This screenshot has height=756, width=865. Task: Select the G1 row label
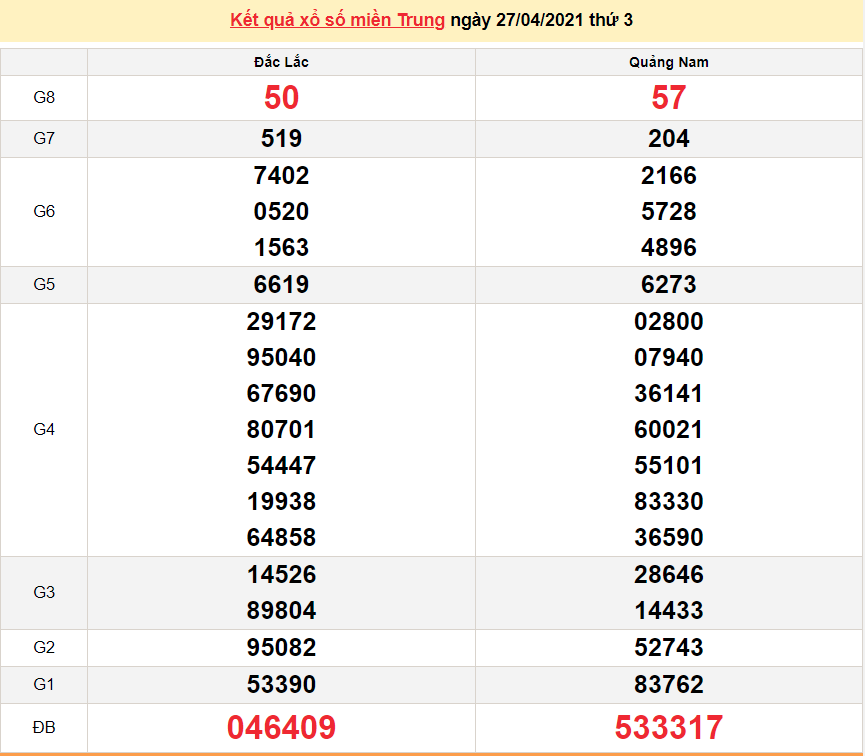(x=44, y=684)
